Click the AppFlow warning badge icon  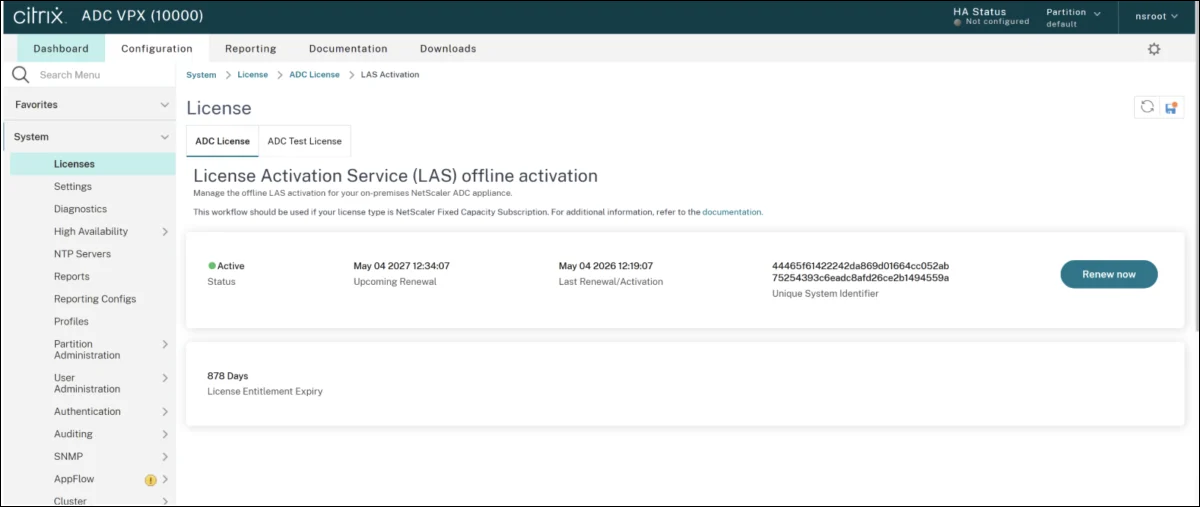(x=150, y=480)
